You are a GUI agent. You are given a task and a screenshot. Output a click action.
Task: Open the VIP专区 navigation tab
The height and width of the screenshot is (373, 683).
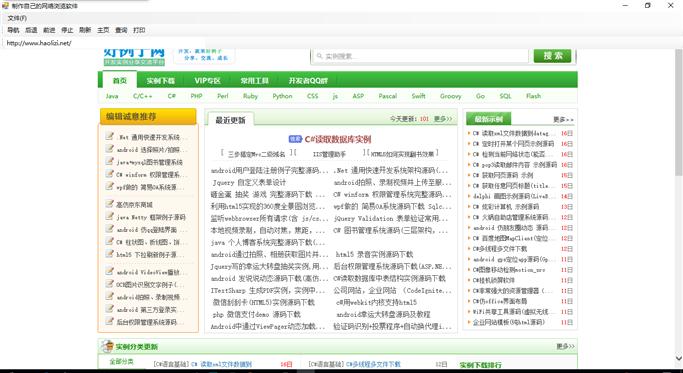[x=207, y=81]
